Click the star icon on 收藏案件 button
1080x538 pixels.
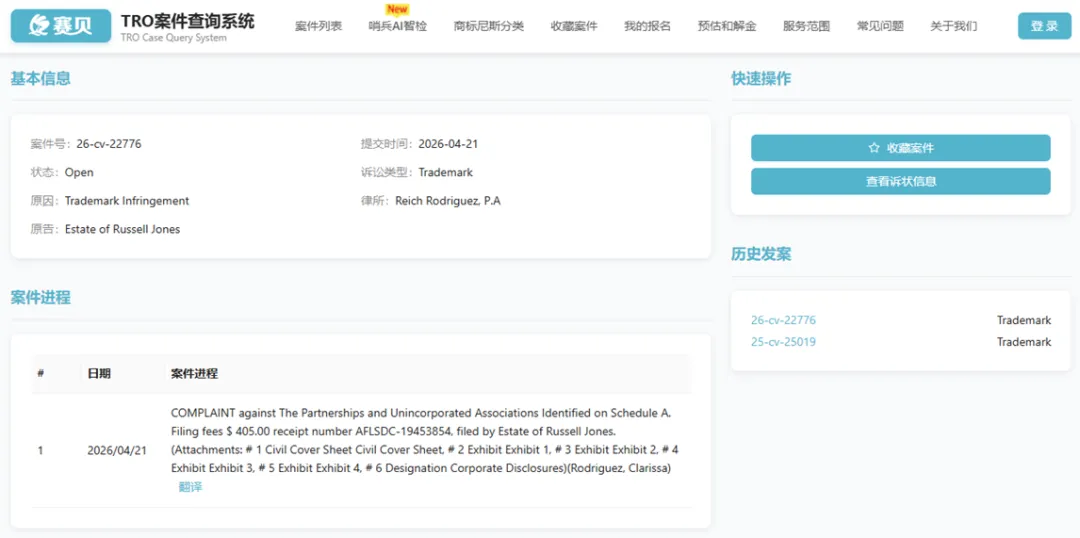pyautogui.click(x=874, y=148)
